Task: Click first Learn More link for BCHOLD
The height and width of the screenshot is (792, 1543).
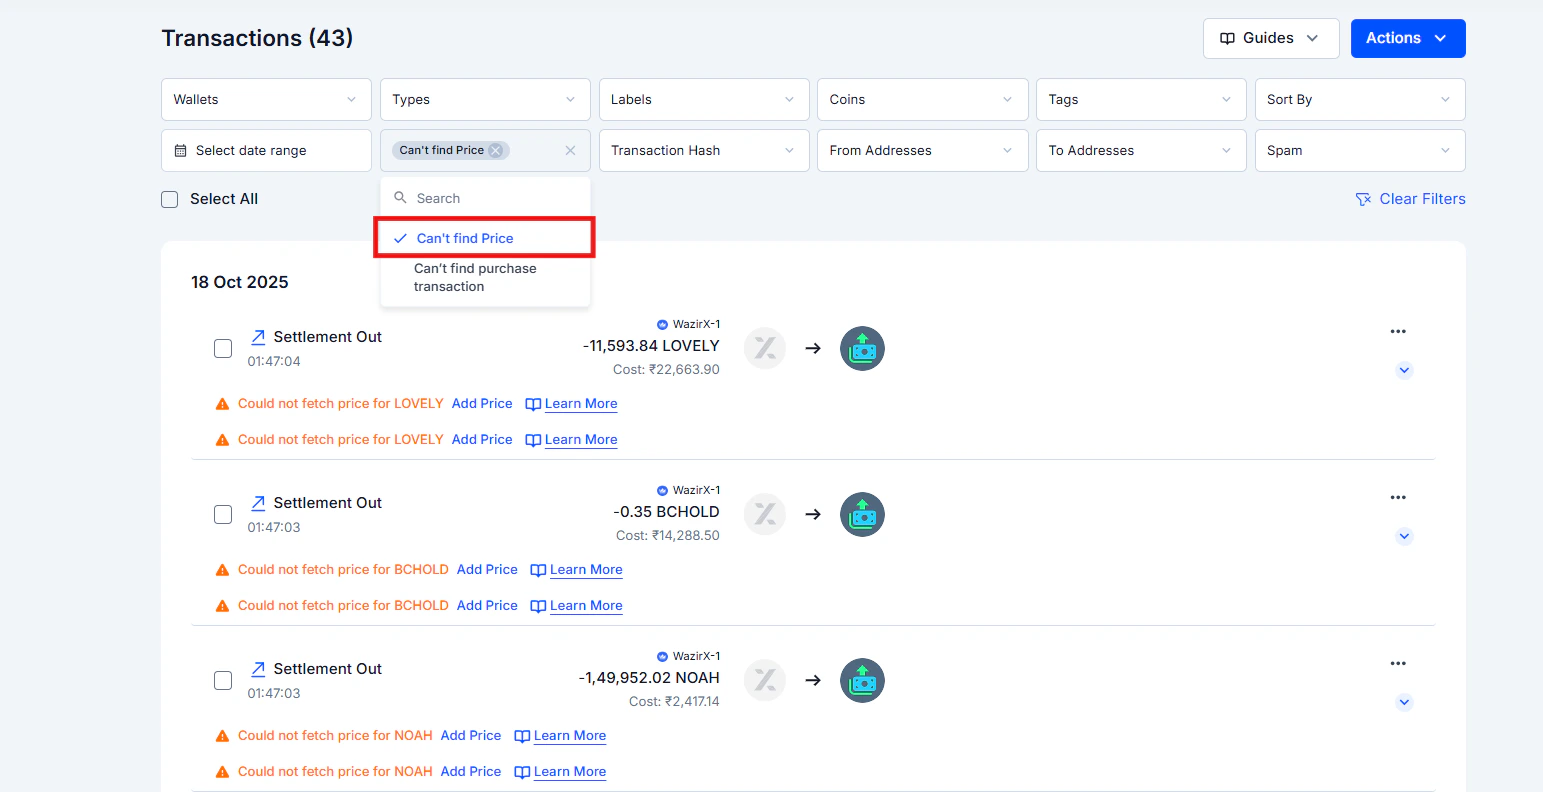Action: tap(576, 570)
